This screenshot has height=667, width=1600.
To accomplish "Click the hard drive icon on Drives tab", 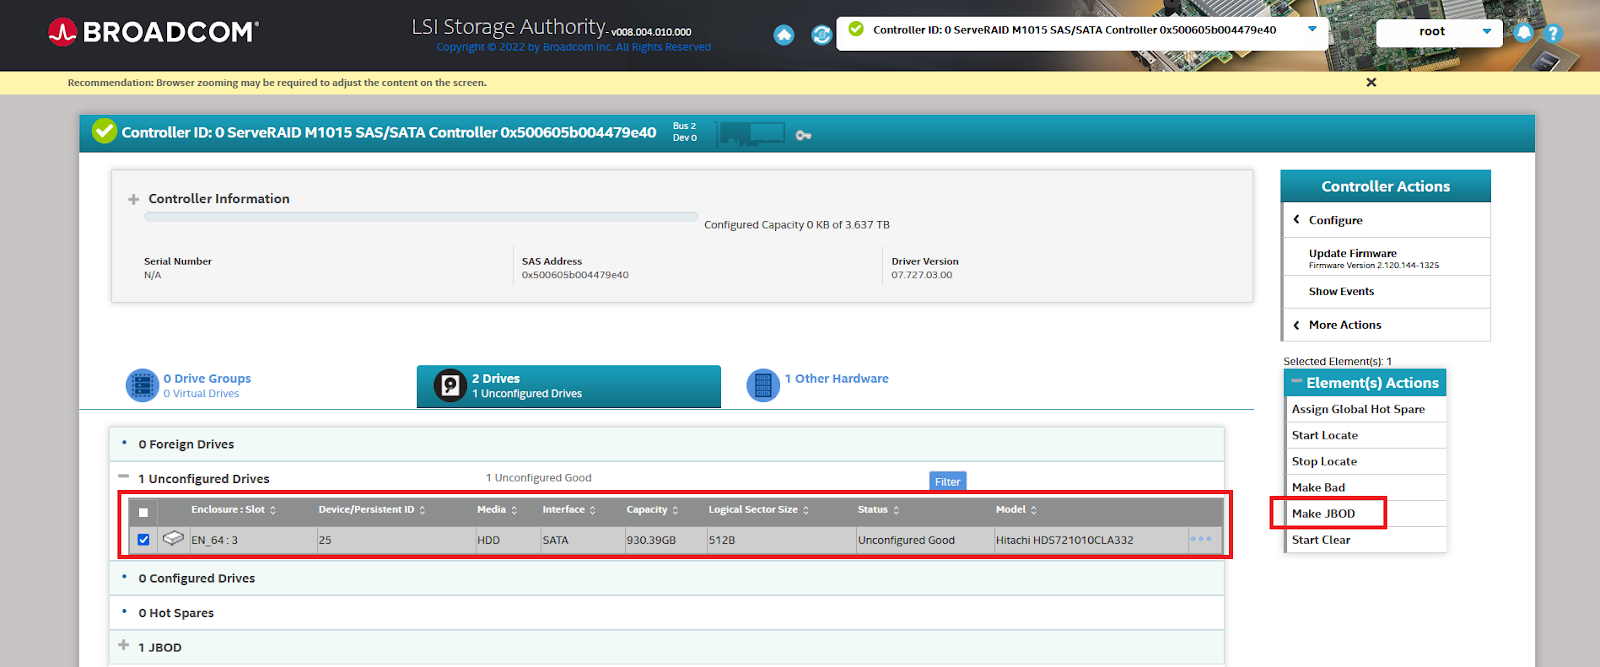I will pyautogui.click(x=450, y=385).
